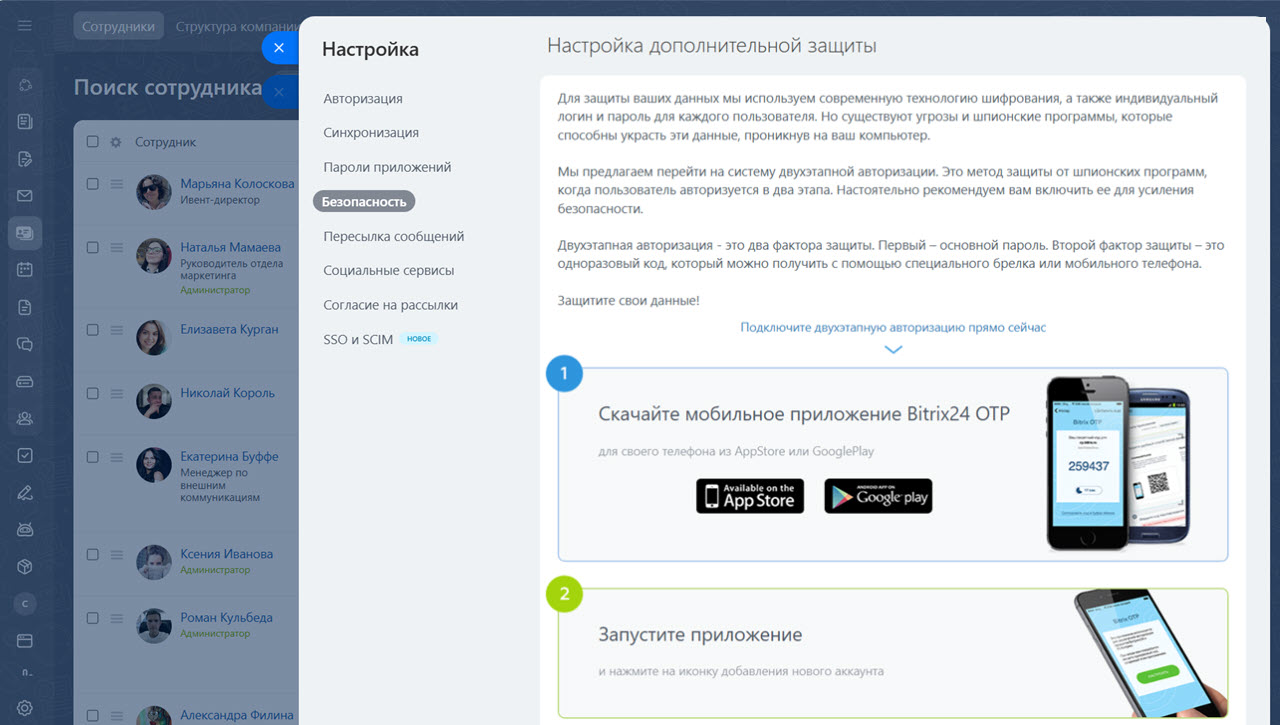Image resolution: width=1280 pixels, height=725 pixels.
Task: Expand the chevron below the two-step authorization link
Action: (x=892, y=349)
